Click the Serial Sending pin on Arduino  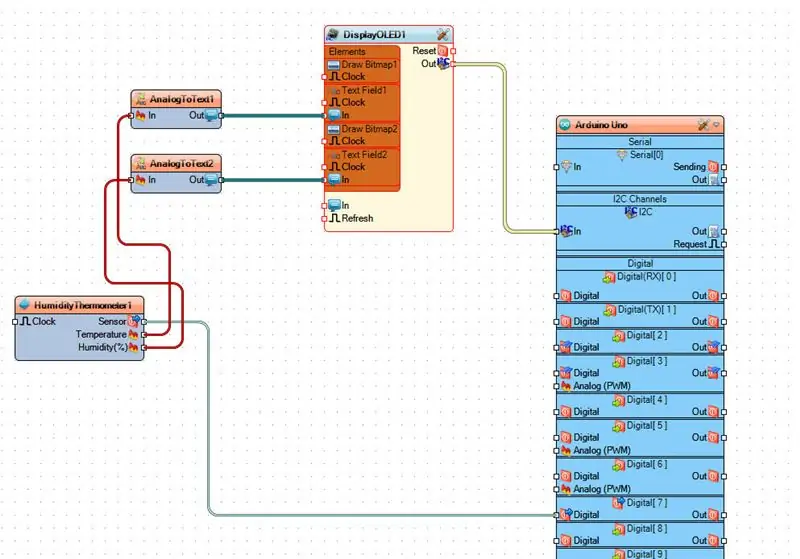[724, 167]
